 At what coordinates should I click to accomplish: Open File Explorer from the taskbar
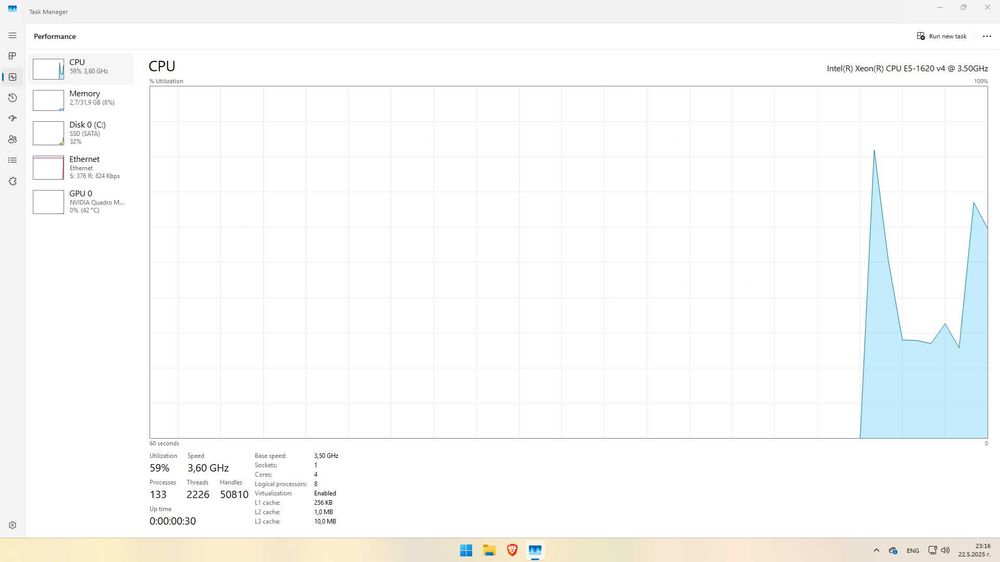tap(489, 550)
